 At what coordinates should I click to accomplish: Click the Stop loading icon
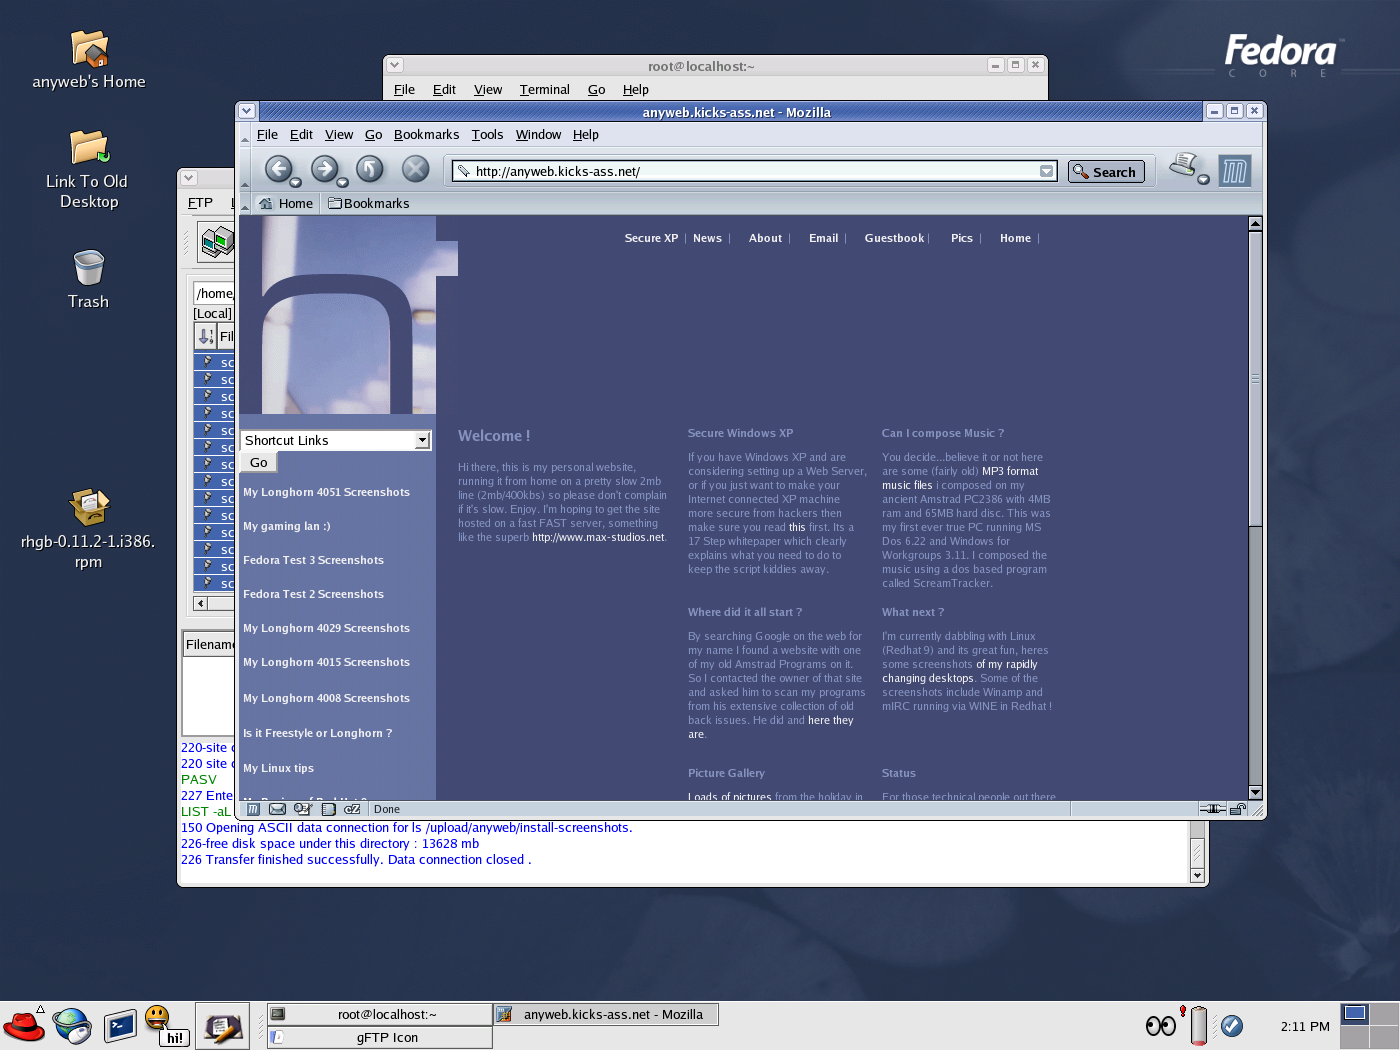pos(415,169)
